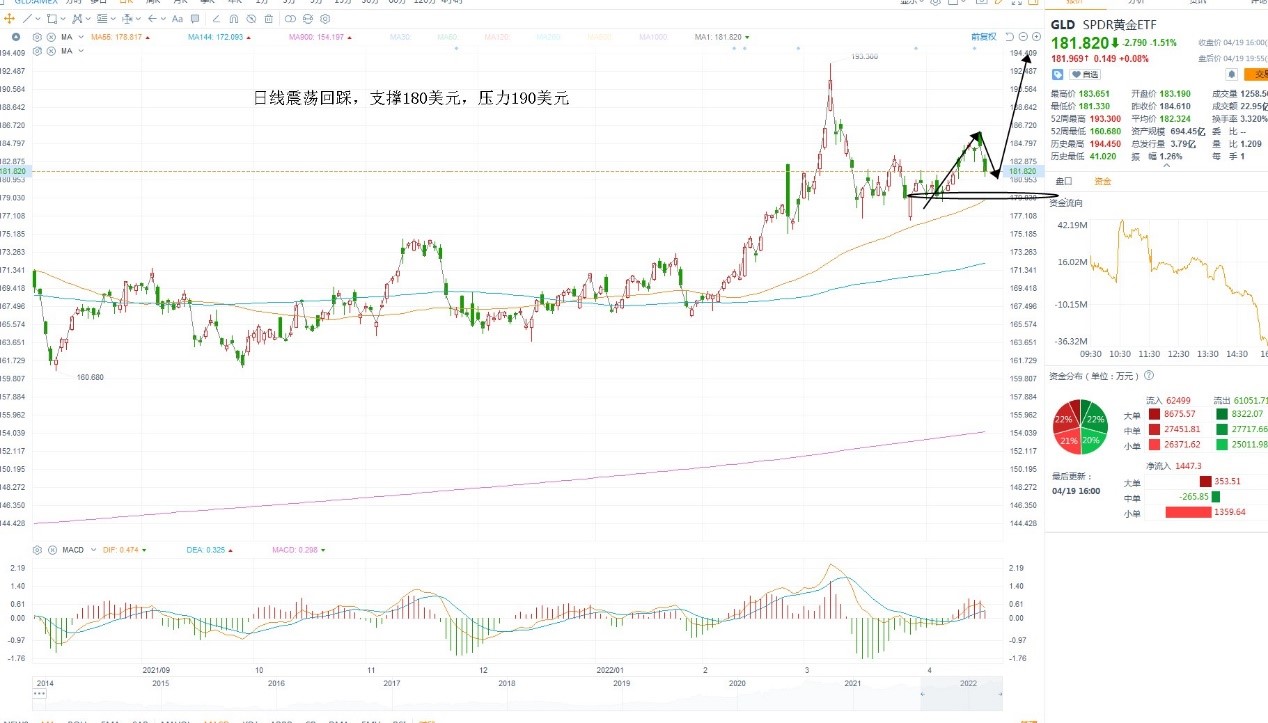Open settings gear of second MA indicator
Viewport: 1268px width, 723px height.
point(37,50)
